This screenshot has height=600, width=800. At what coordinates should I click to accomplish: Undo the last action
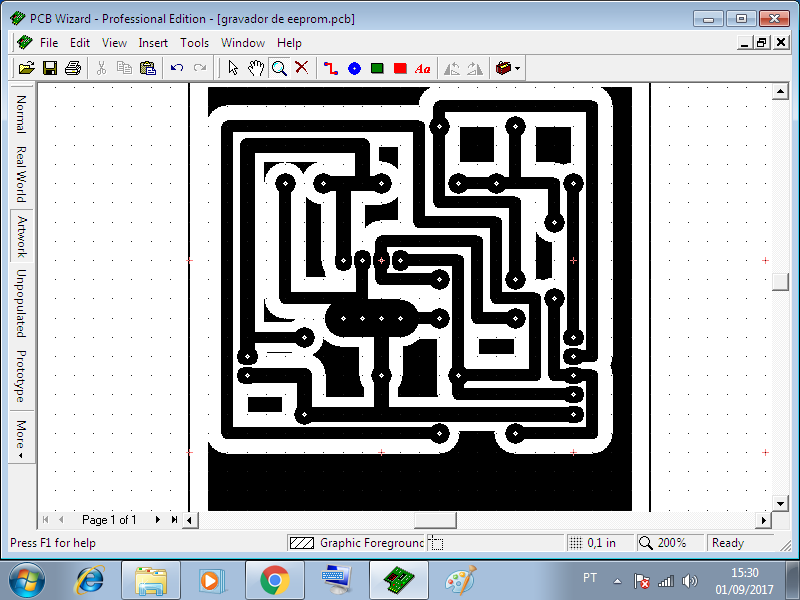coord(177,68)
